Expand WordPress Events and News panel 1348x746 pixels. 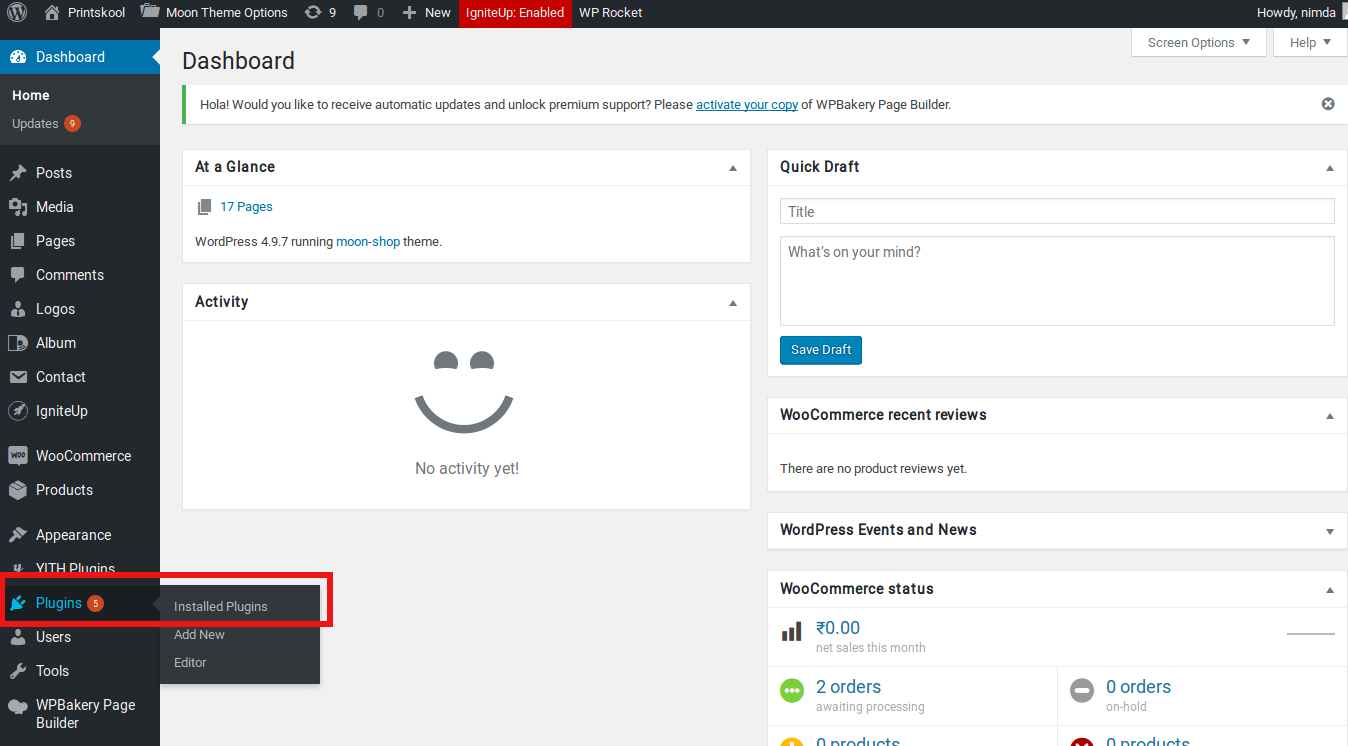(x=1330, y=531)
